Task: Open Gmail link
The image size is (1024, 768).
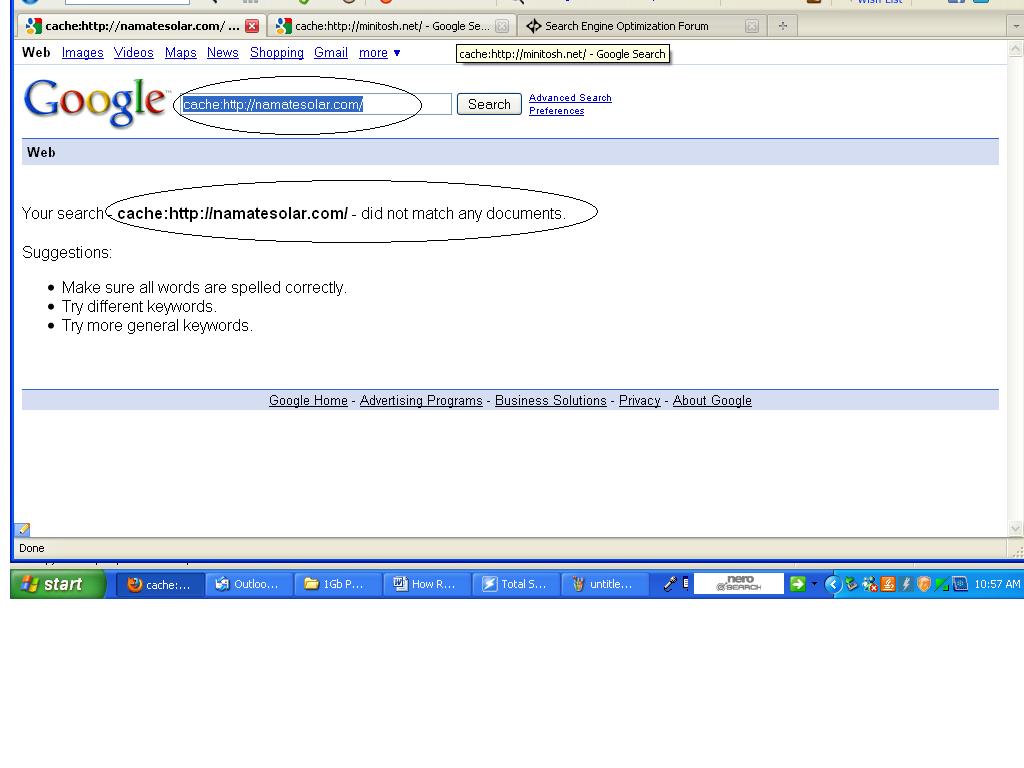Action: tap(330, 52)
